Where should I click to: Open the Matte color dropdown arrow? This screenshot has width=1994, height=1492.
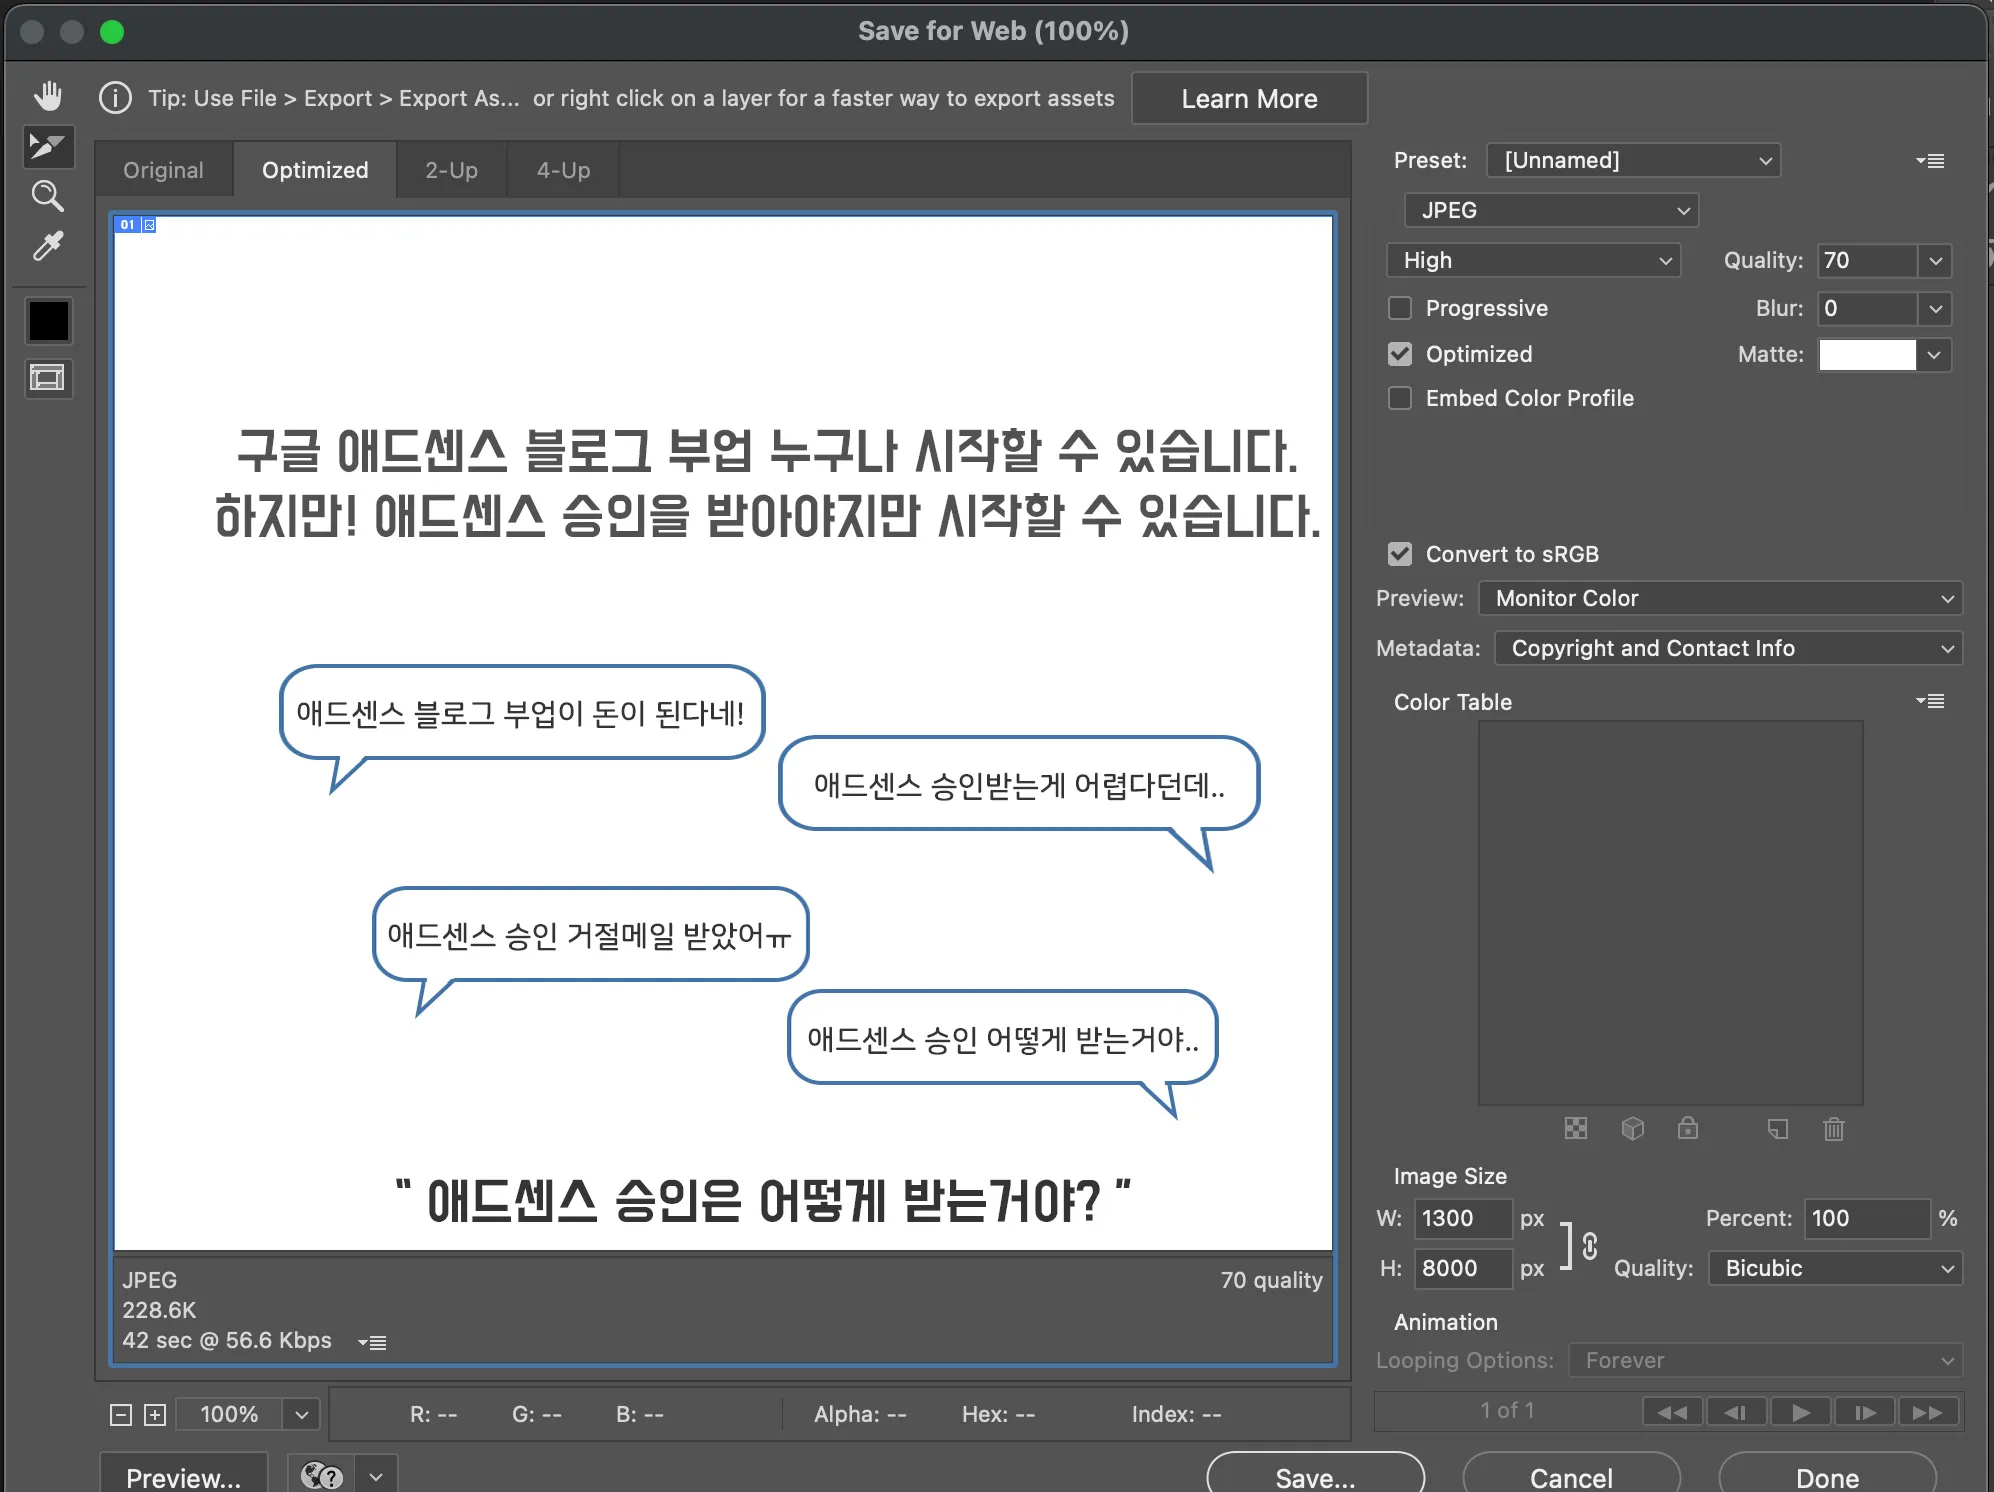pyautogui.click(x=1935, y=355)
